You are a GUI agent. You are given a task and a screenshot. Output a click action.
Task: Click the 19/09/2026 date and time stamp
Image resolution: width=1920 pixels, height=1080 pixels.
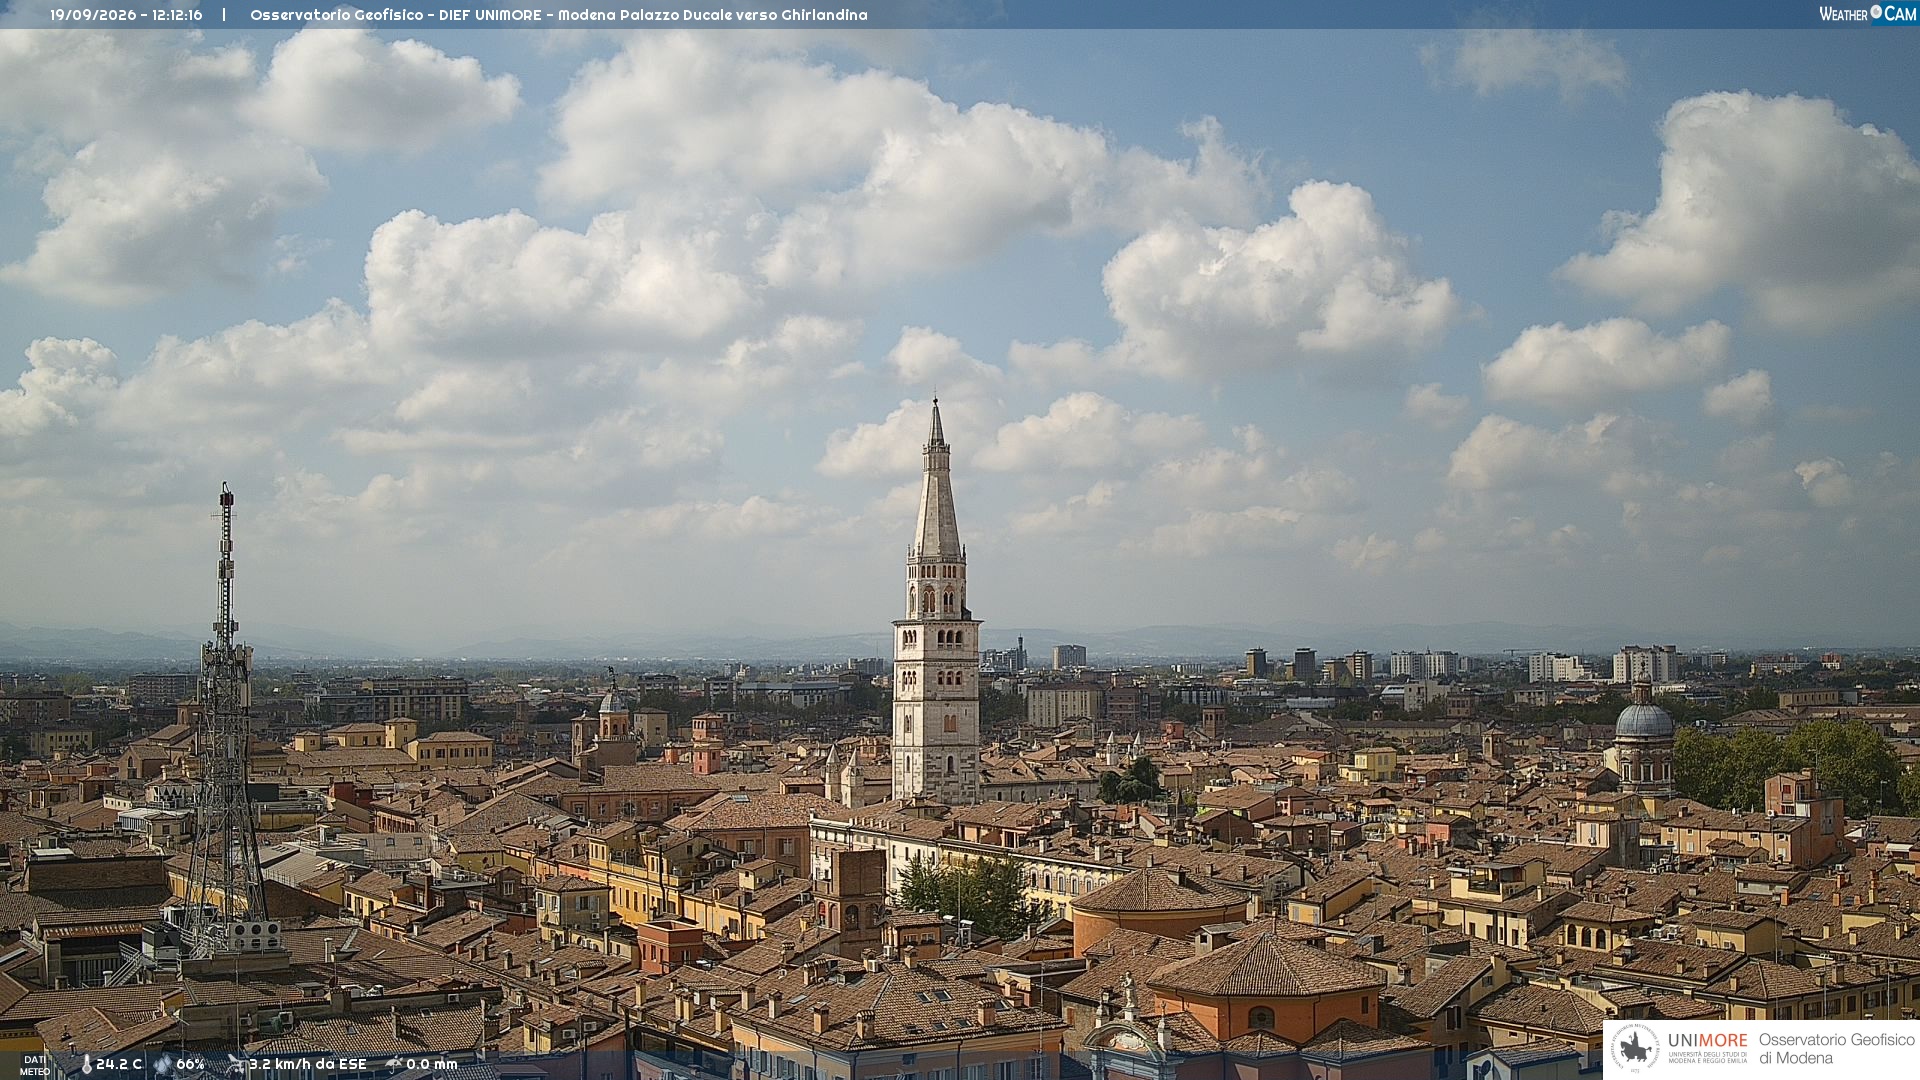point(126,15)
